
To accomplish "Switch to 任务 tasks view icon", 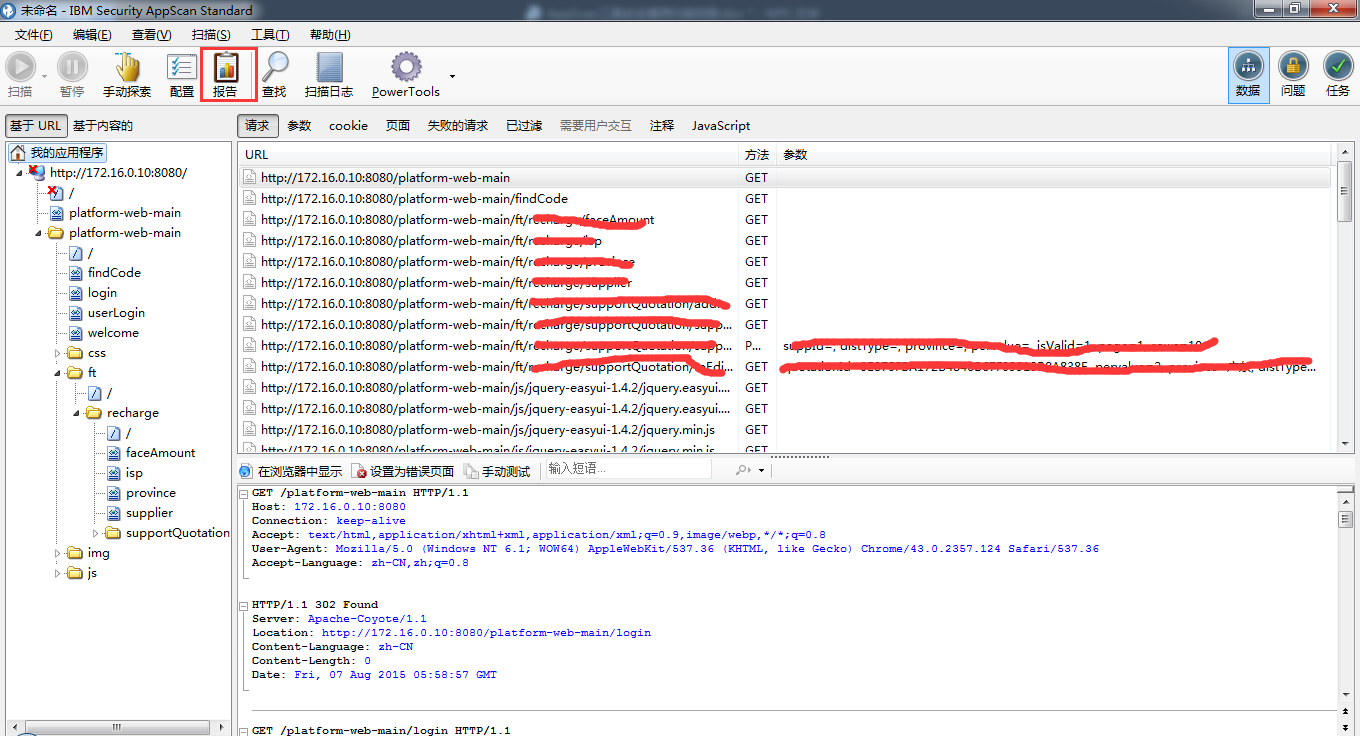I will tap(1338, 66).
